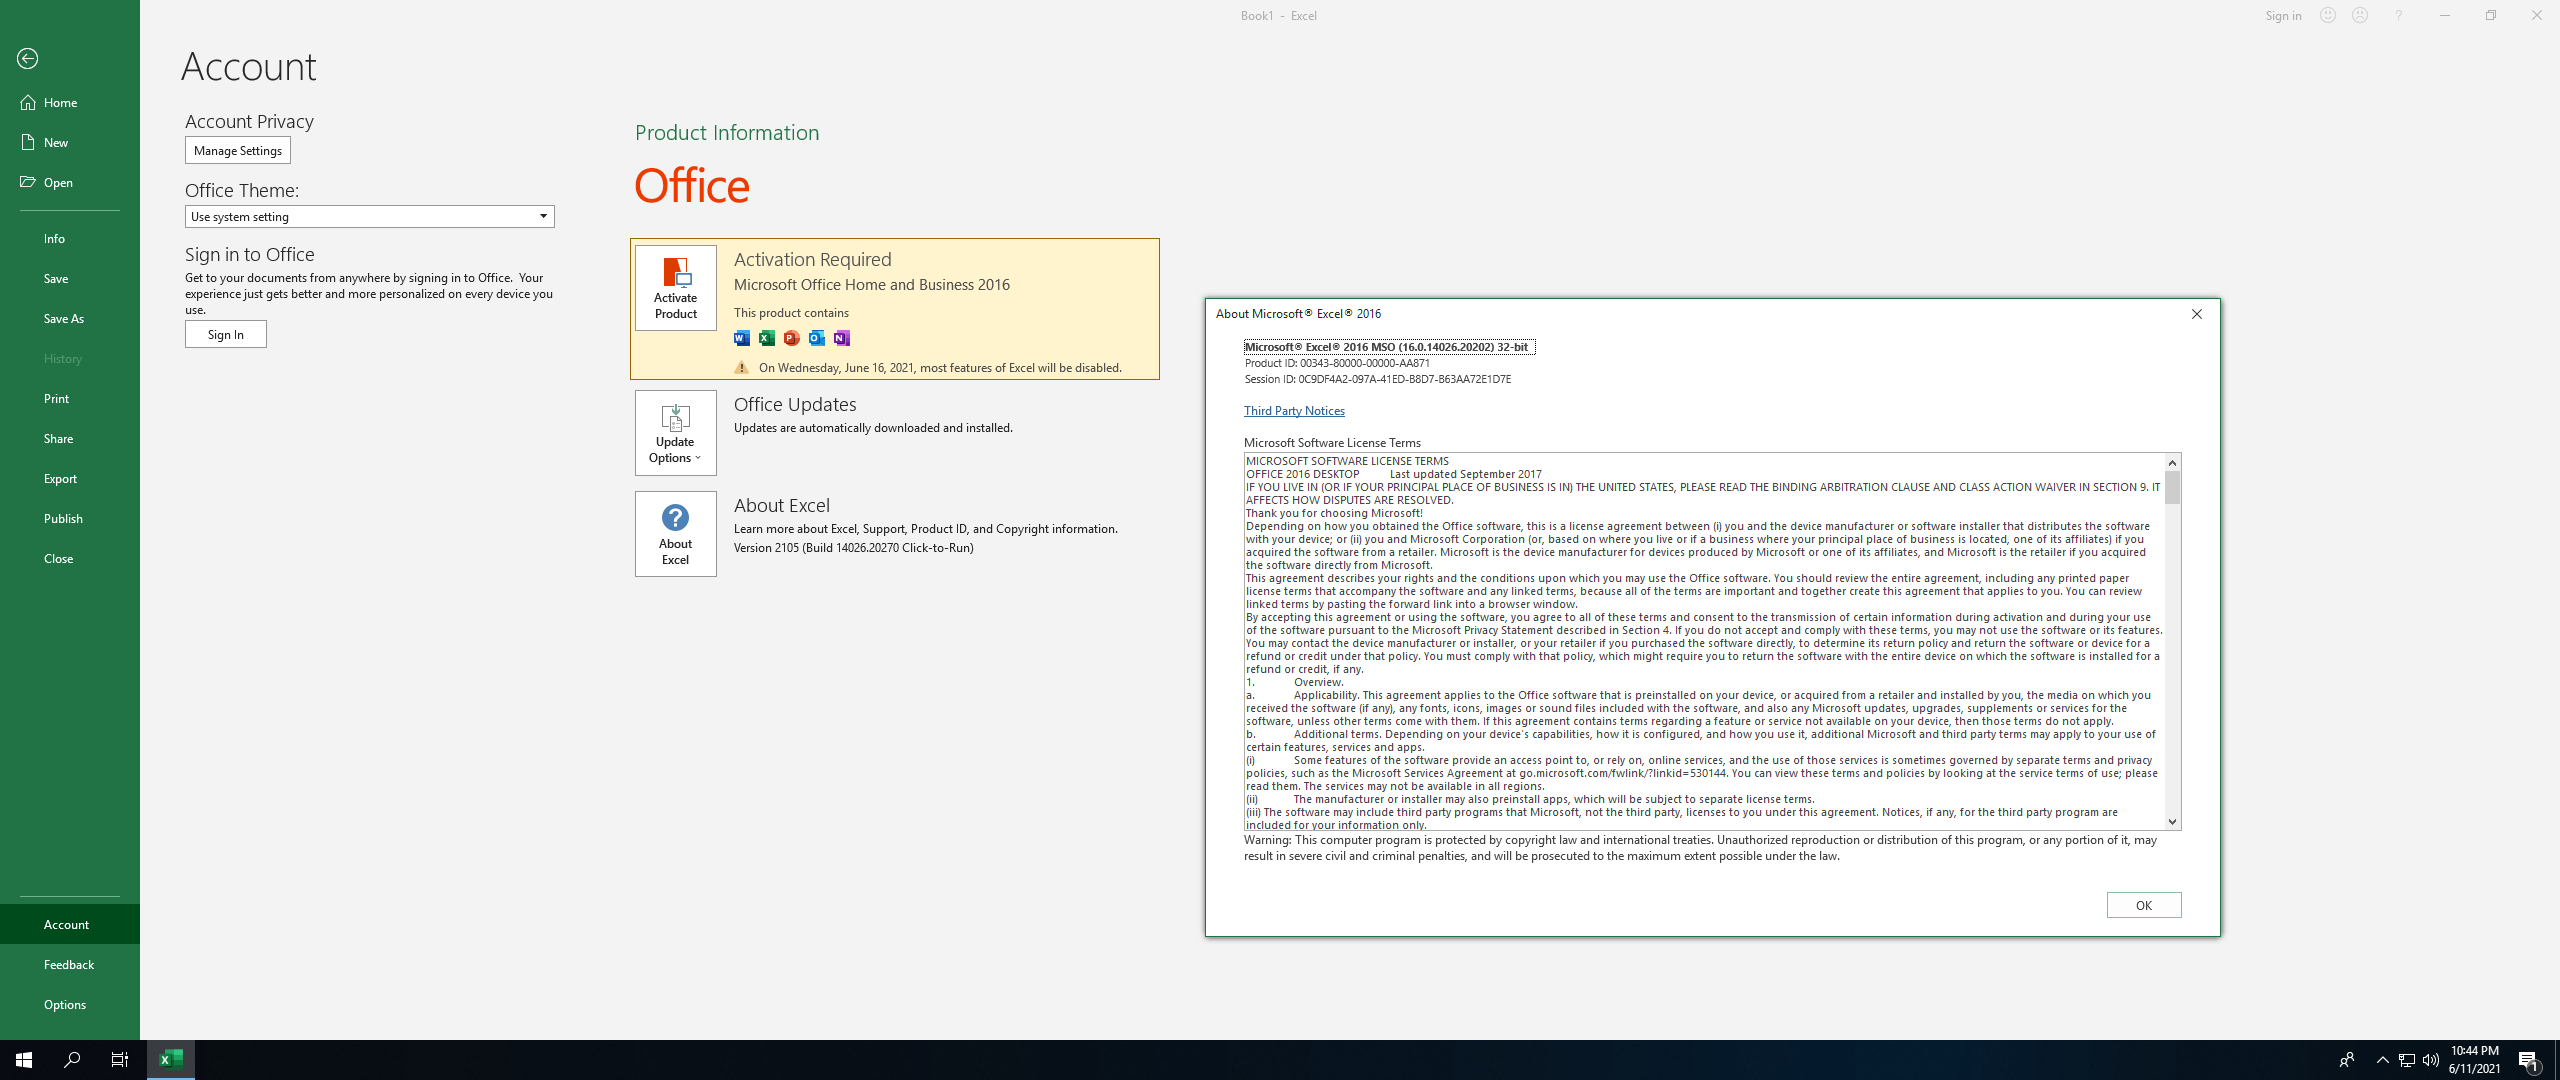Select the Account page in sidebar
Screen dimensions: 2560x1080
[70, 924]
